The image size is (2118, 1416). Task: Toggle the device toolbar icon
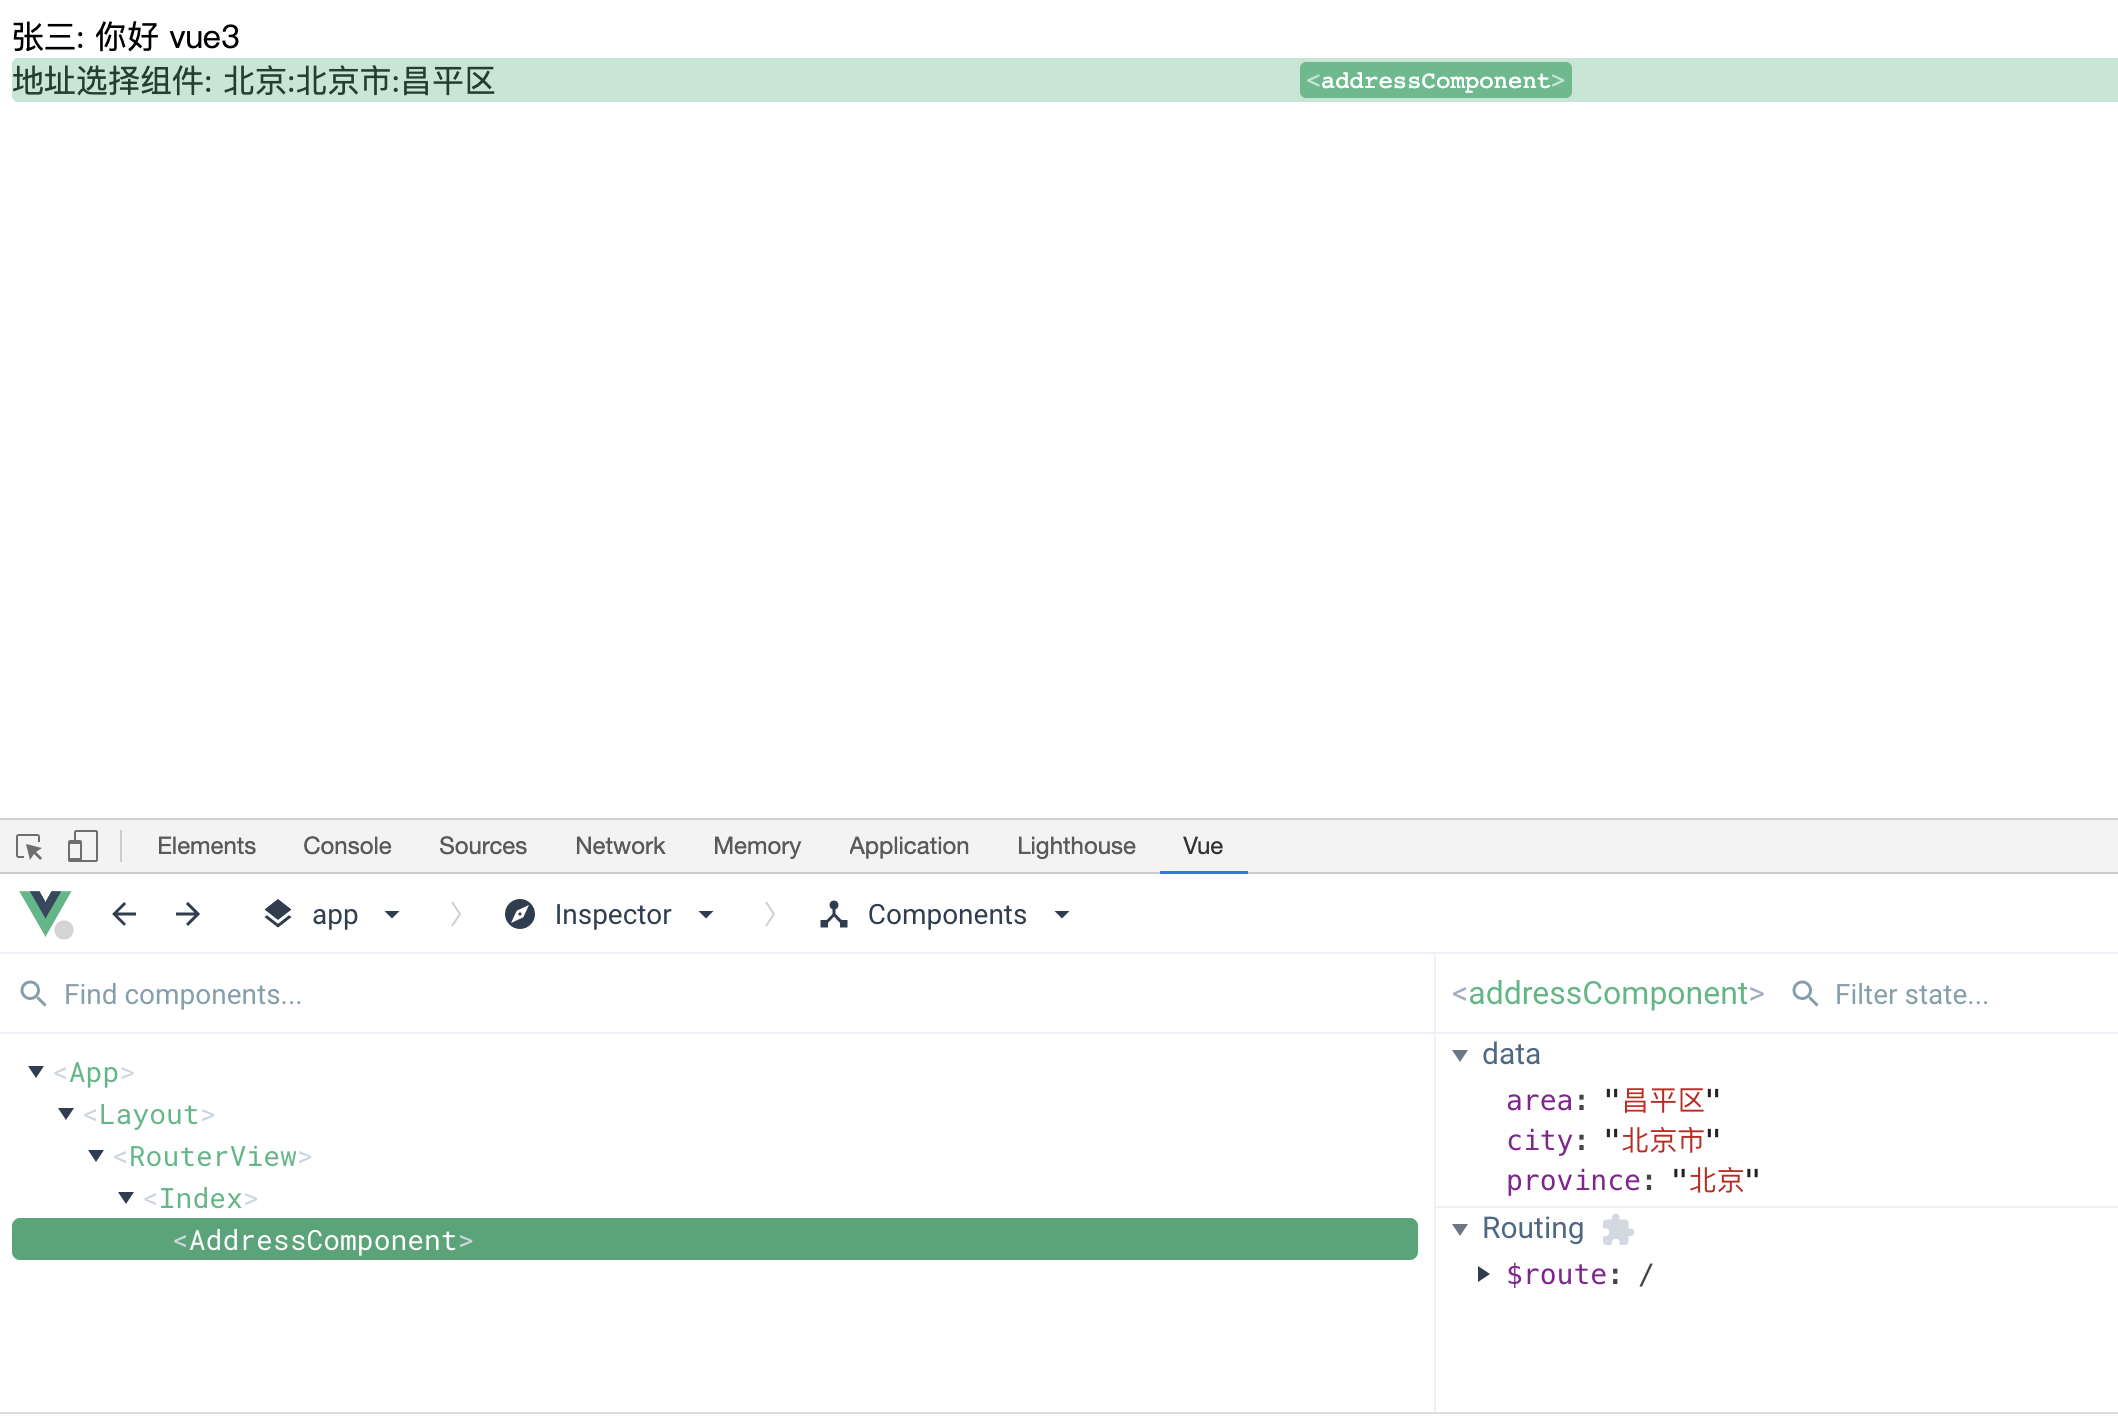point(82,847)
